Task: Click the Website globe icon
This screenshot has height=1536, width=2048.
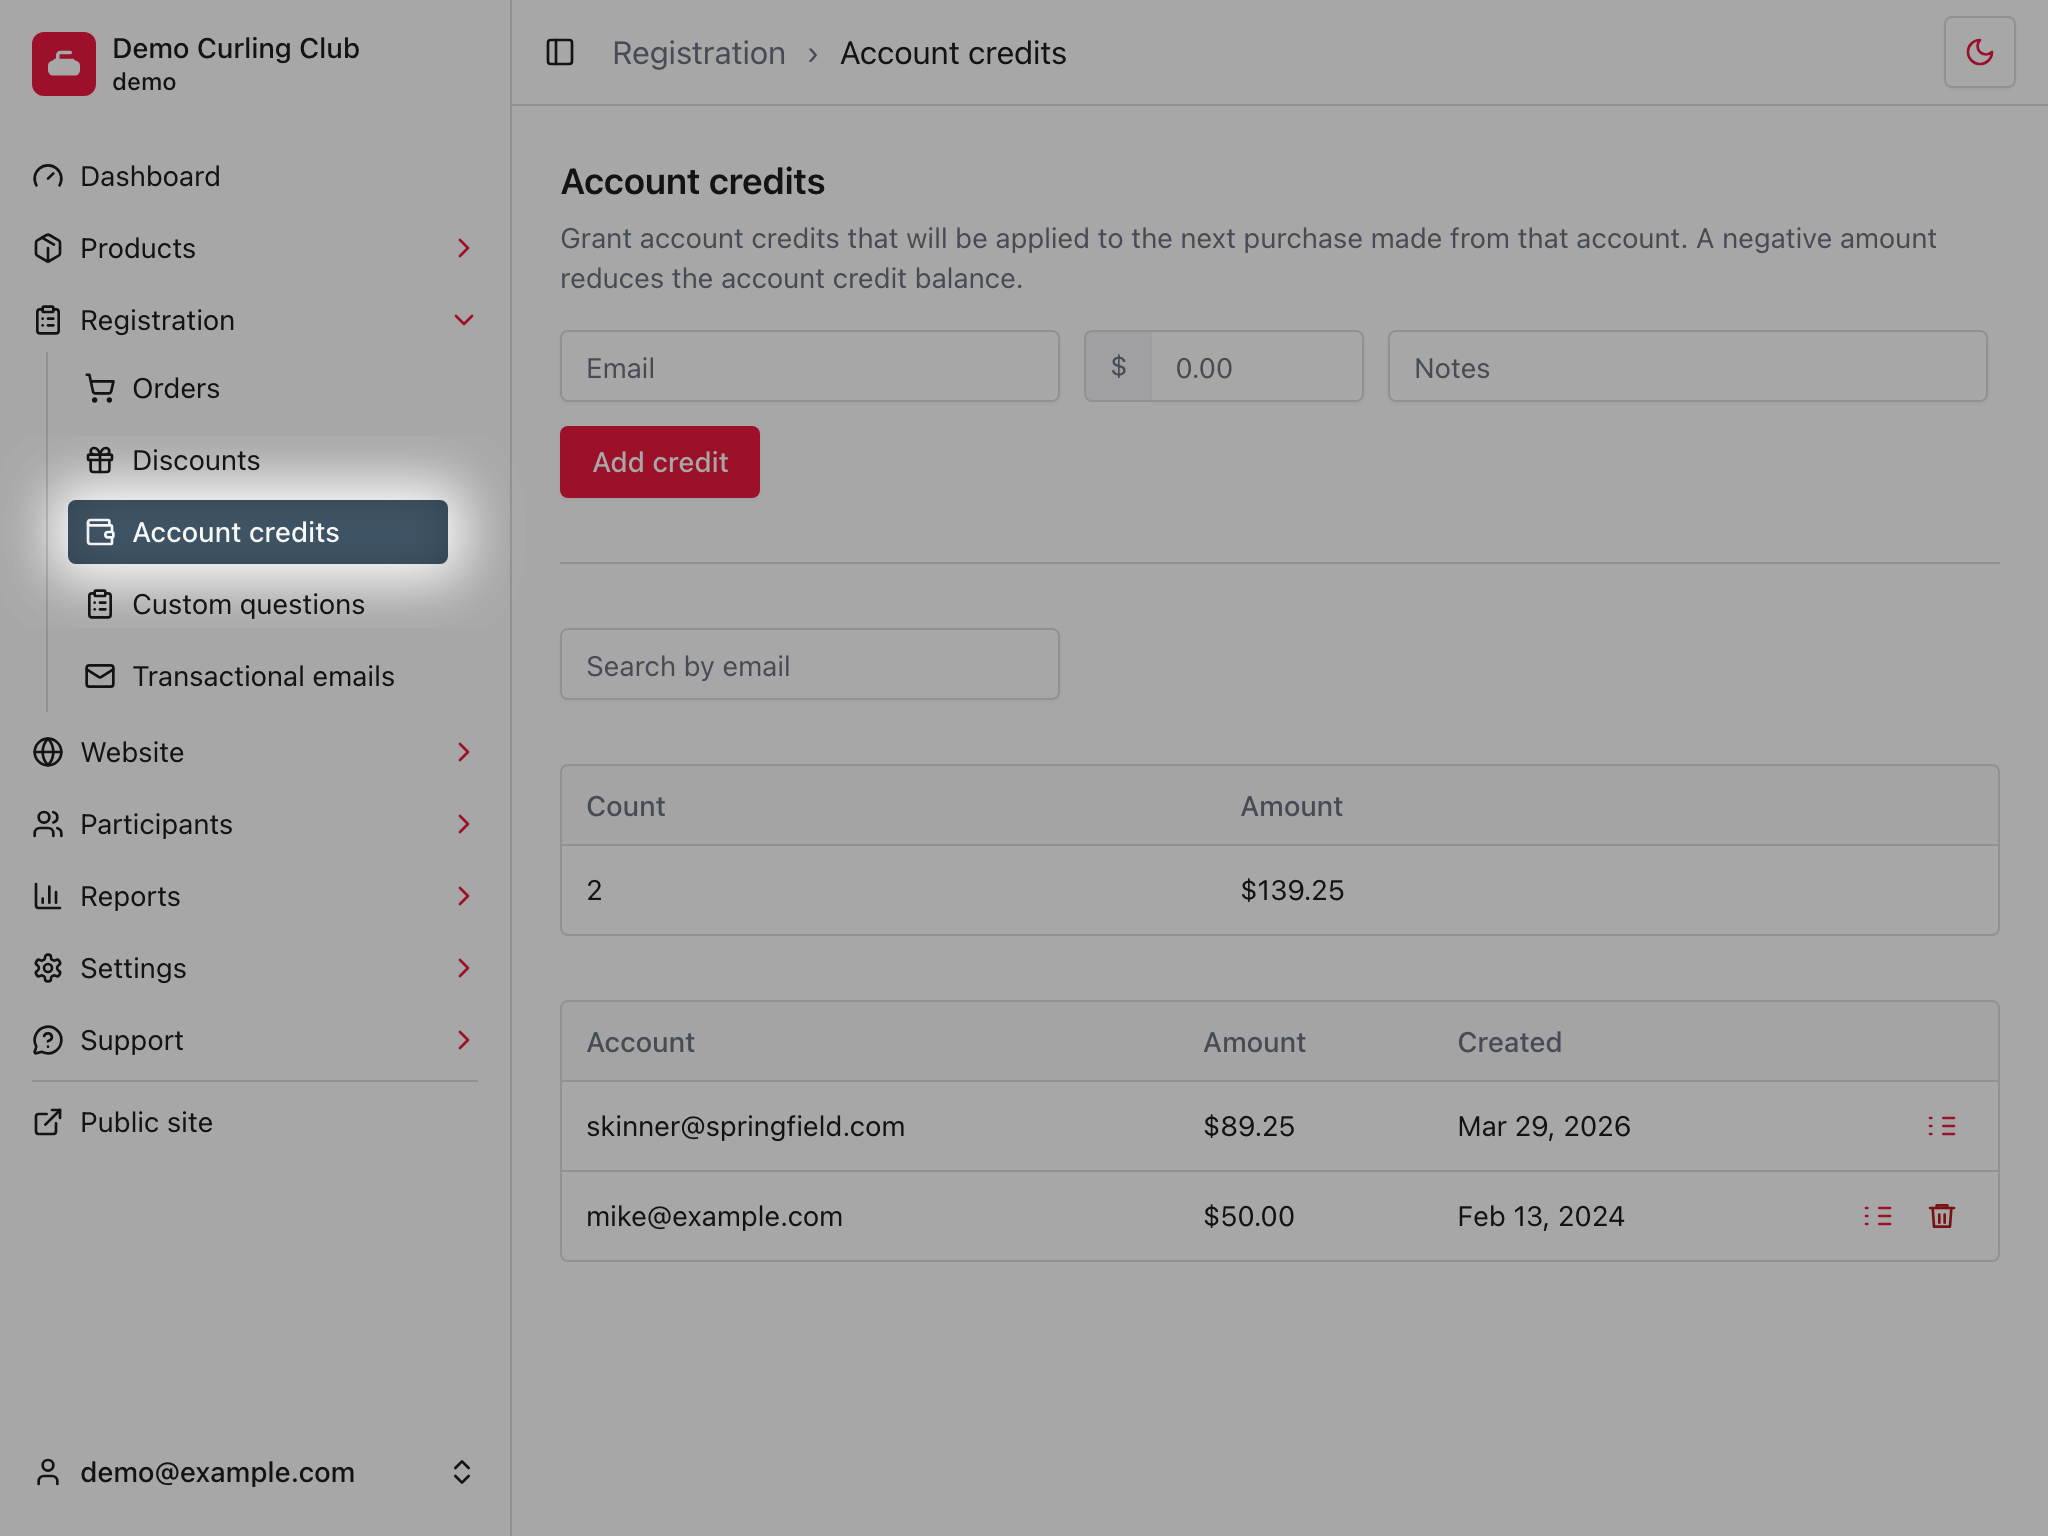Action: [48, 752]
